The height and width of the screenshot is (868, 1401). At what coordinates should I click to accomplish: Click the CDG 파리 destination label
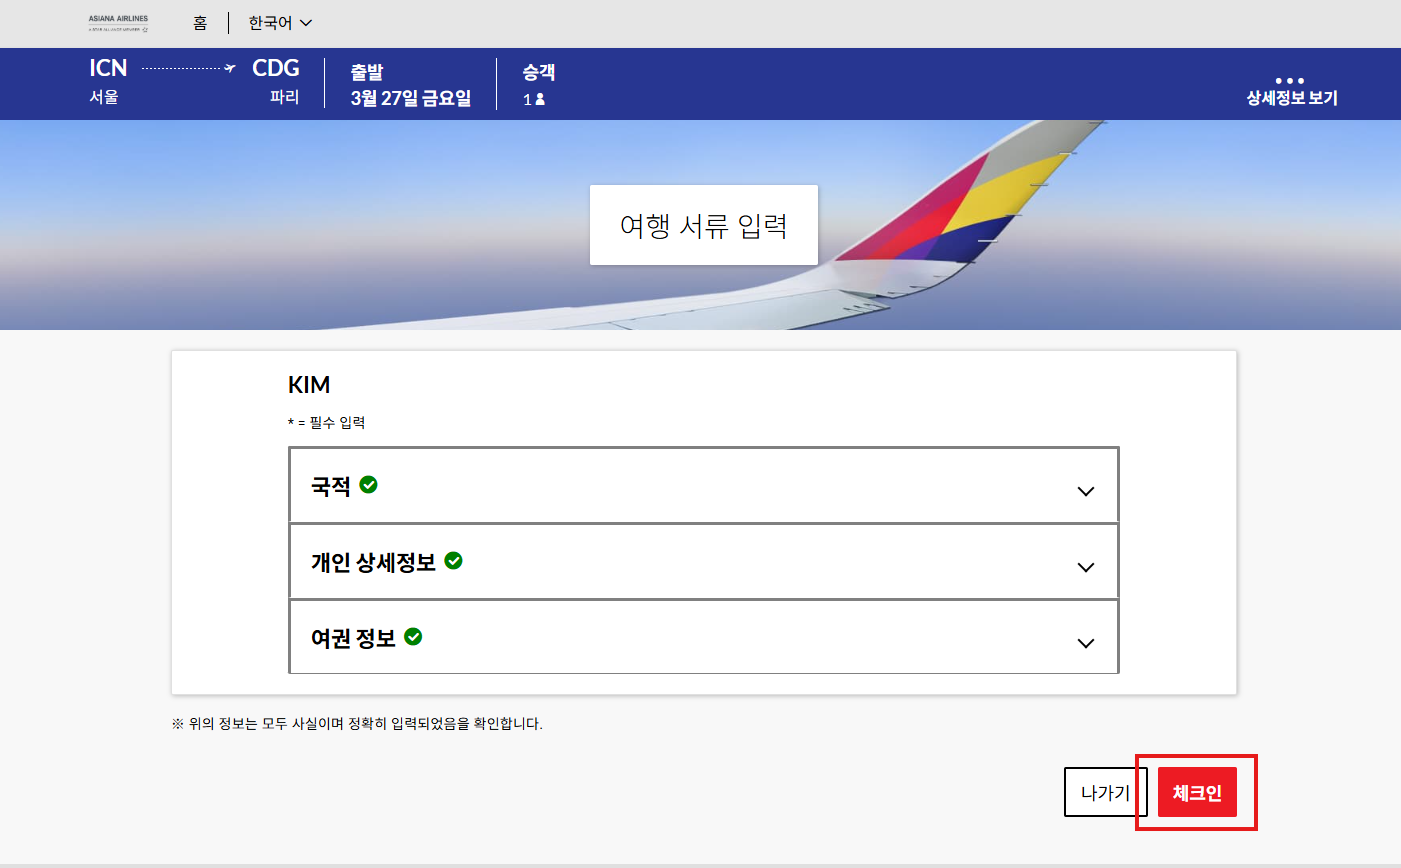click(276, 81)
